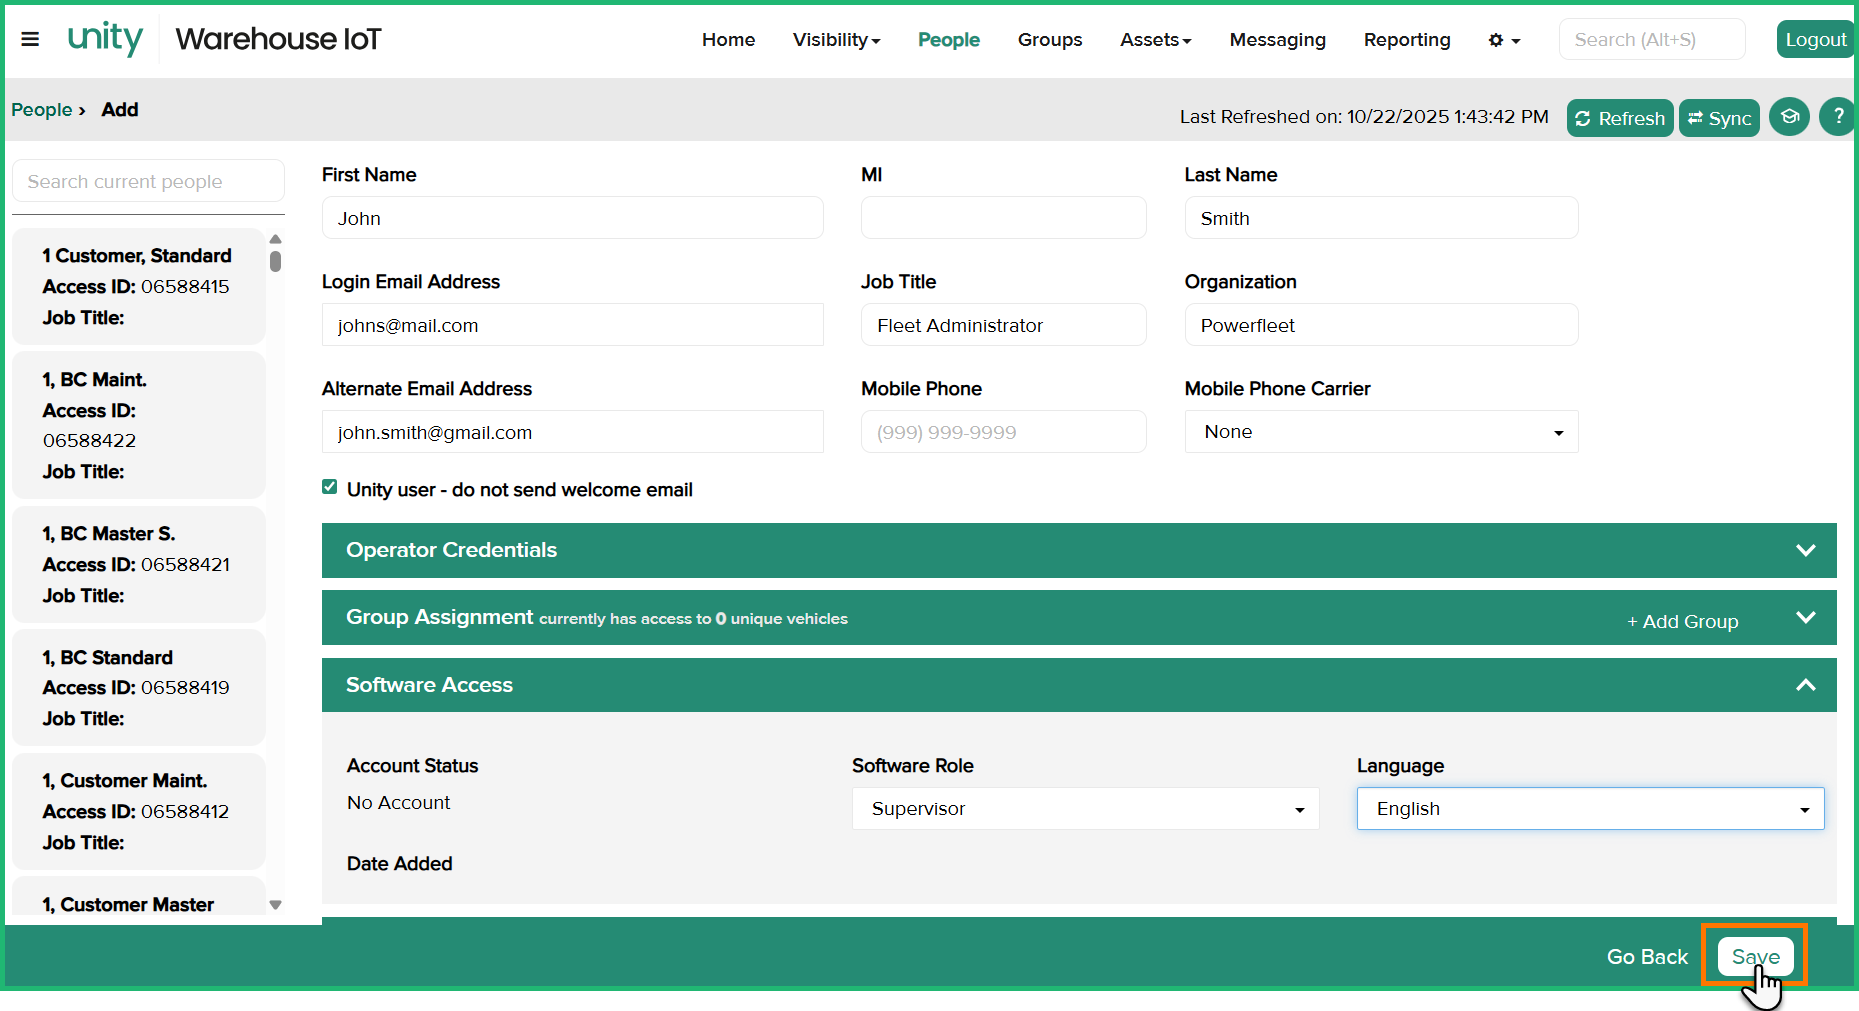Open the Visibility menu
The height and width of the screenshot is (1011, 1859).
[x=836, y=40]
